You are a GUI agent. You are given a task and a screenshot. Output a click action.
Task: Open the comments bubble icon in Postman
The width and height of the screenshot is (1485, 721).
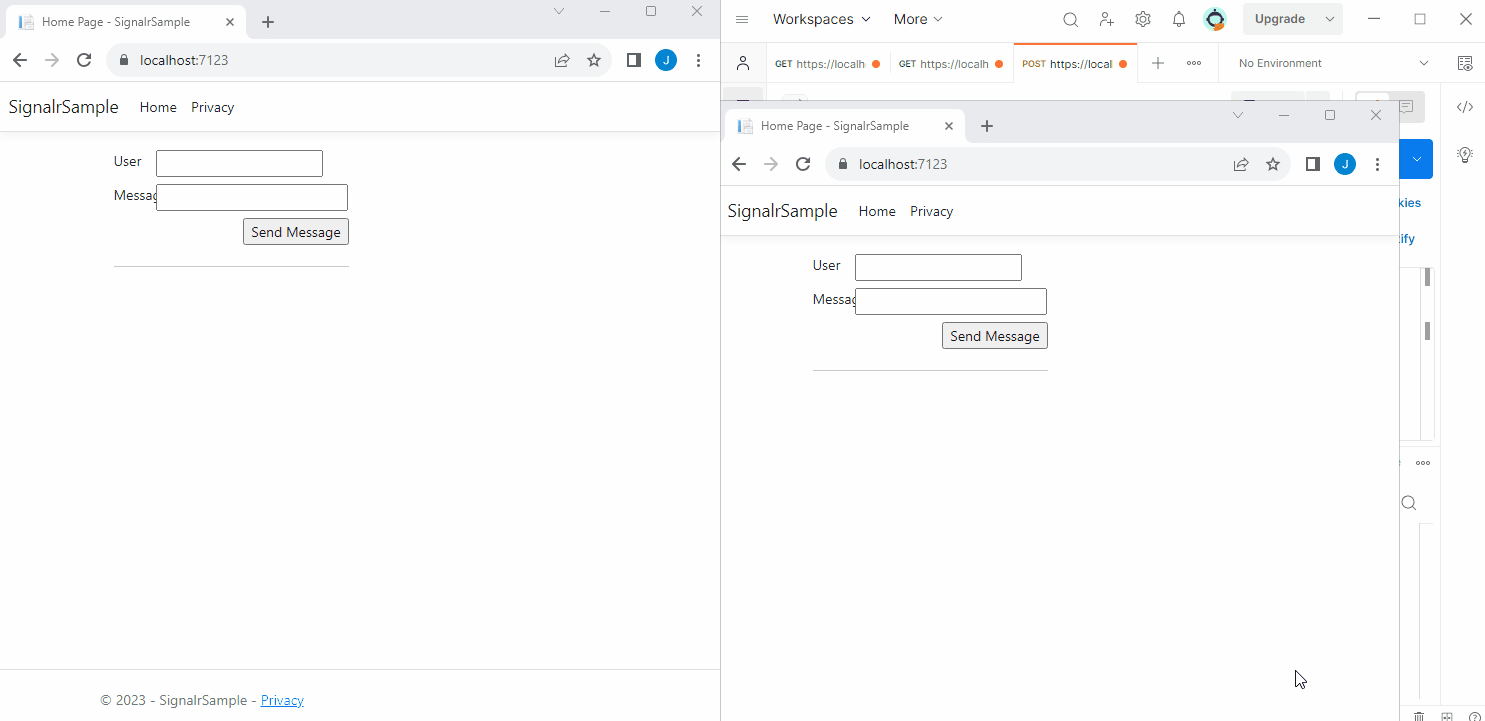pos(1407,106)
